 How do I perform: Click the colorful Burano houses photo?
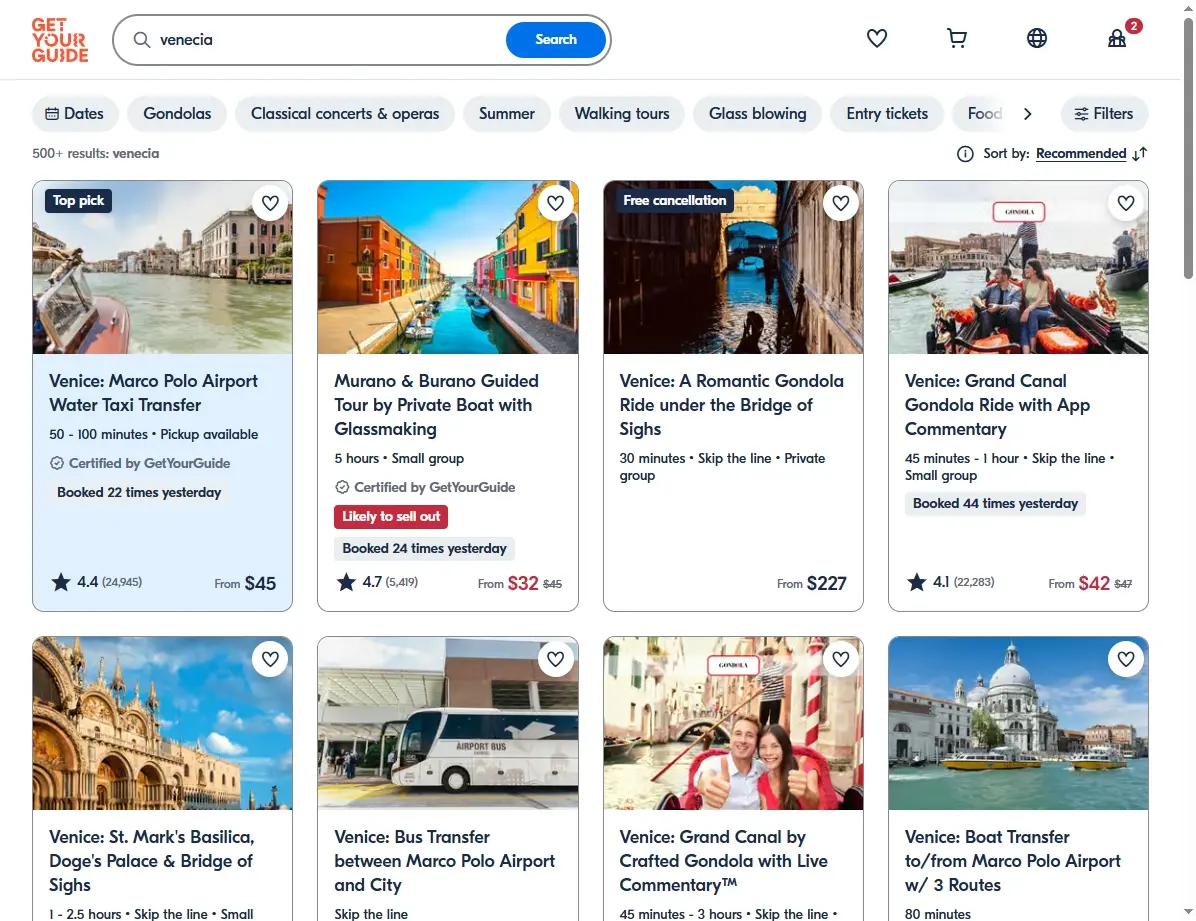click(448, 267)
